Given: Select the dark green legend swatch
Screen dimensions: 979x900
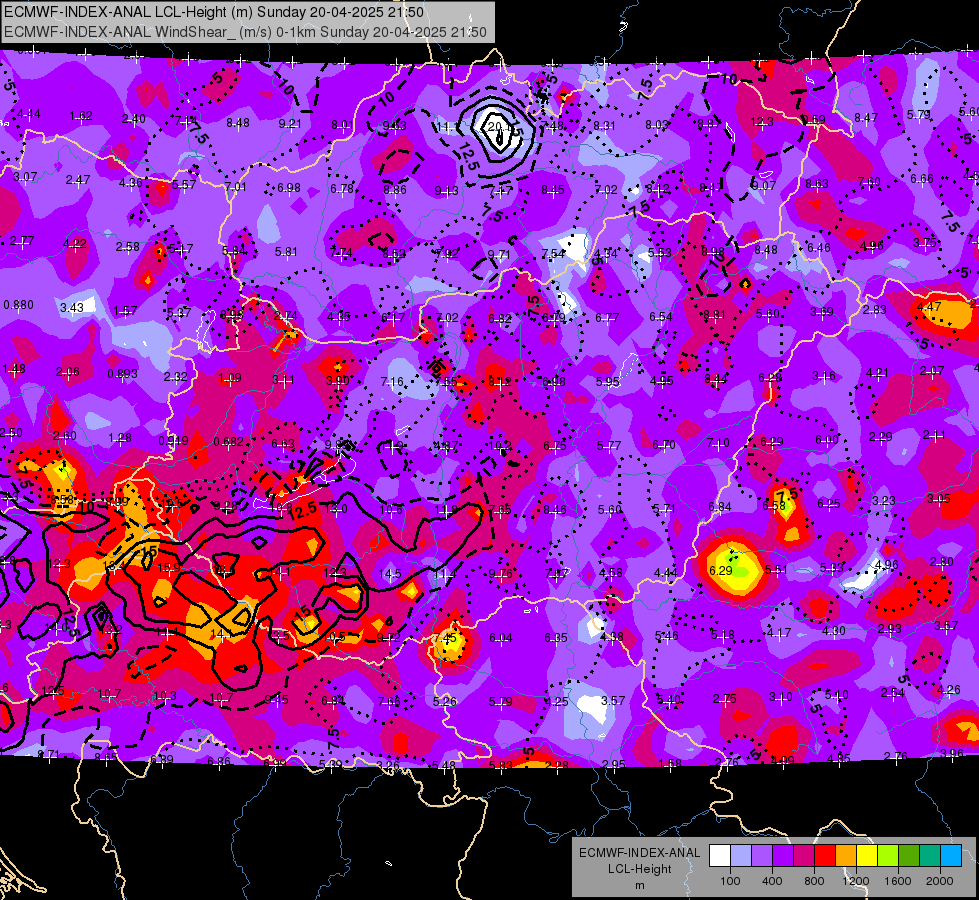Looking at the screenshot, I should tap(909, 856).
